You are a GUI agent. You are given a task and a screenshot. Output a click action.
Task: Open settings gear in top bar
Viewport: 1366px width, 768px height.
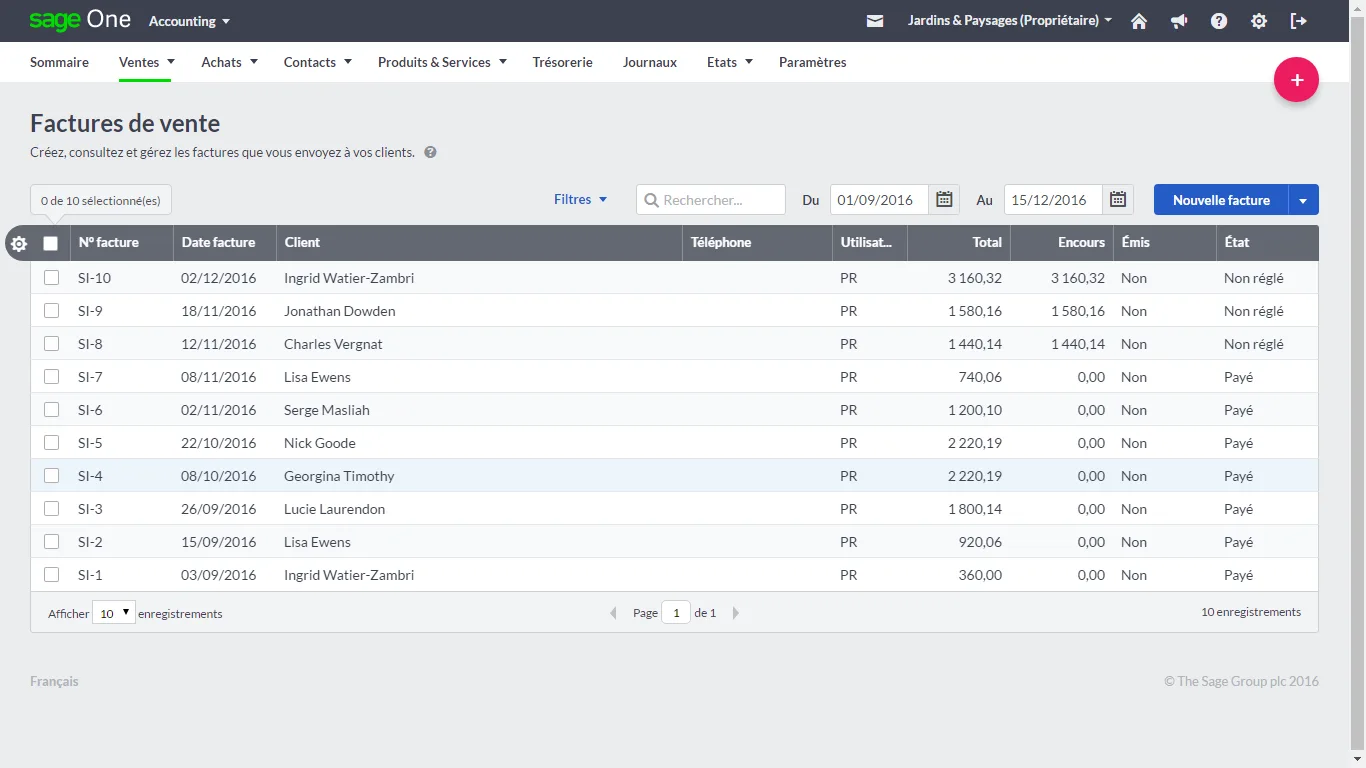tap(1259, 21)
